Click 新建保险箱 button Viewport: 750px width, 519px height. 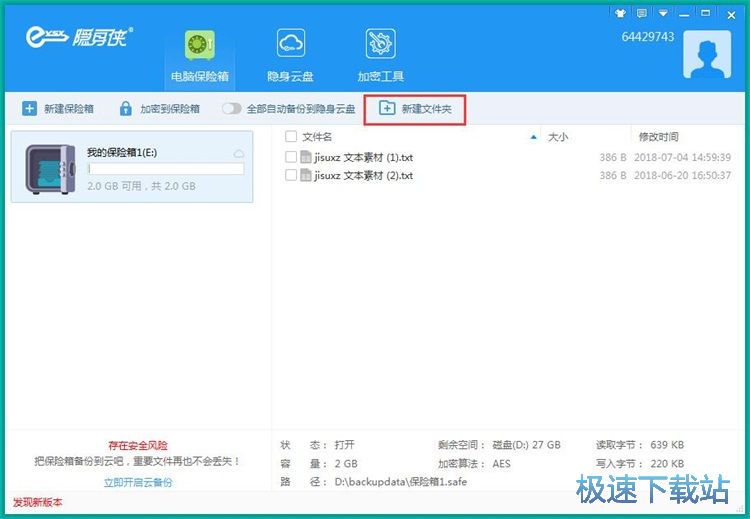58,109
